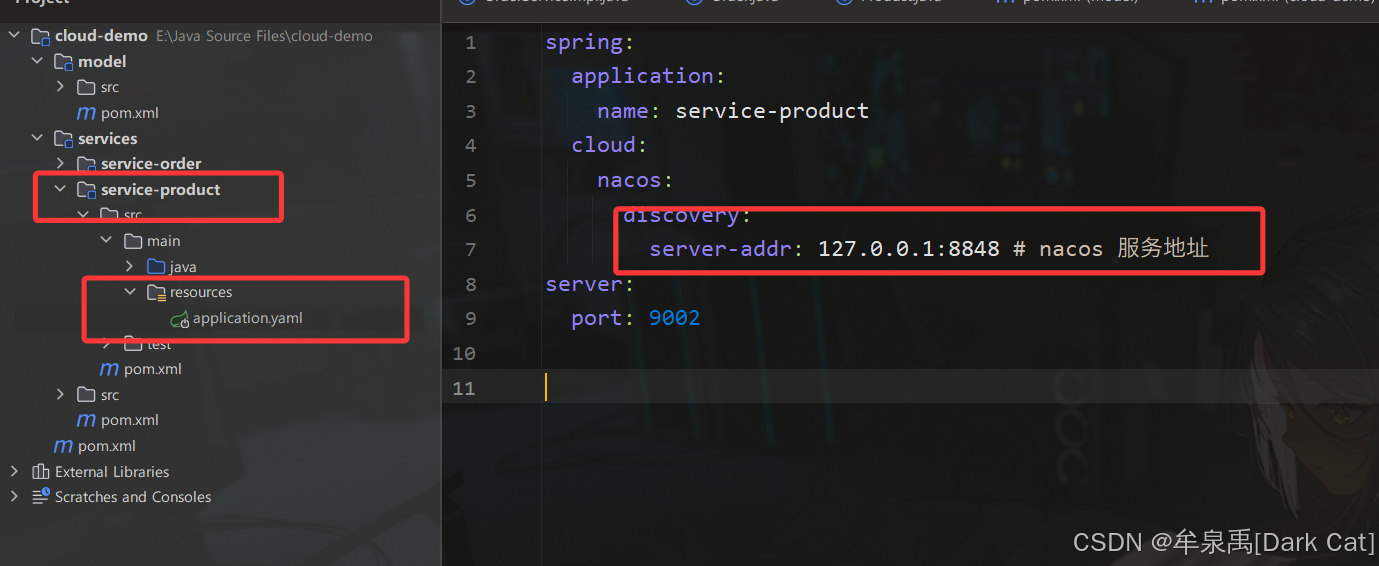Image resolution: width=1379 pixels, height=566 pixels.
Task: Click the 'cloud:' key in the editor
Action: (x=610, y=145)
